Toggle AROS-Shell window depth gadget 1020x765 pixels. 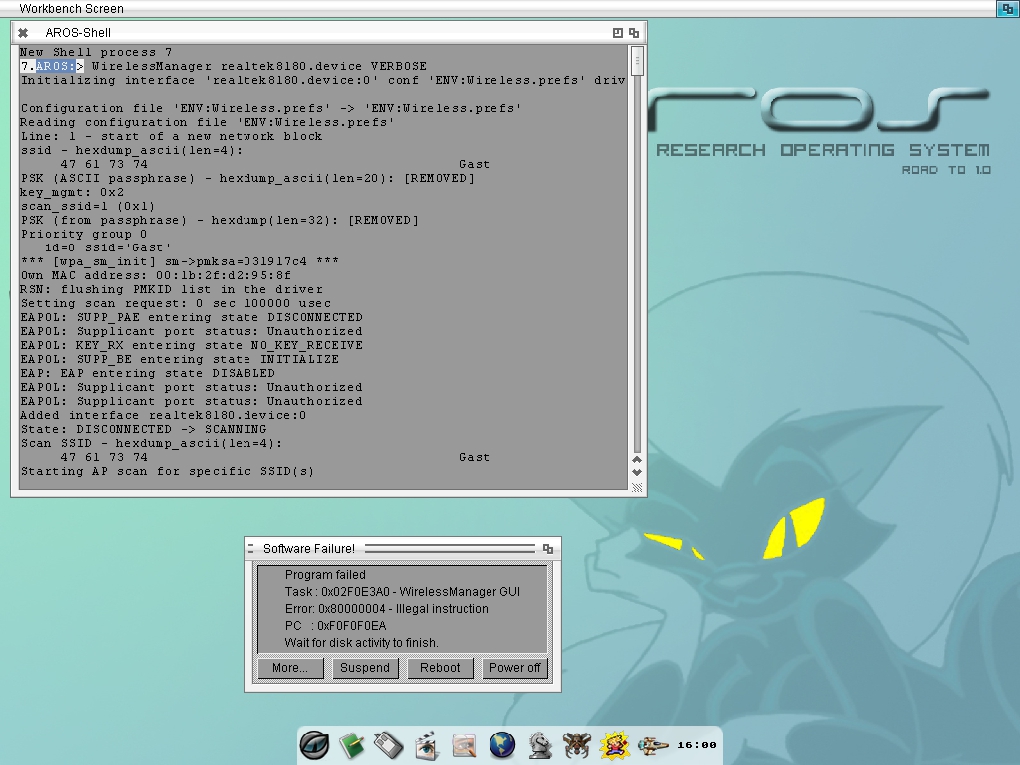click(x=634, y=33)
